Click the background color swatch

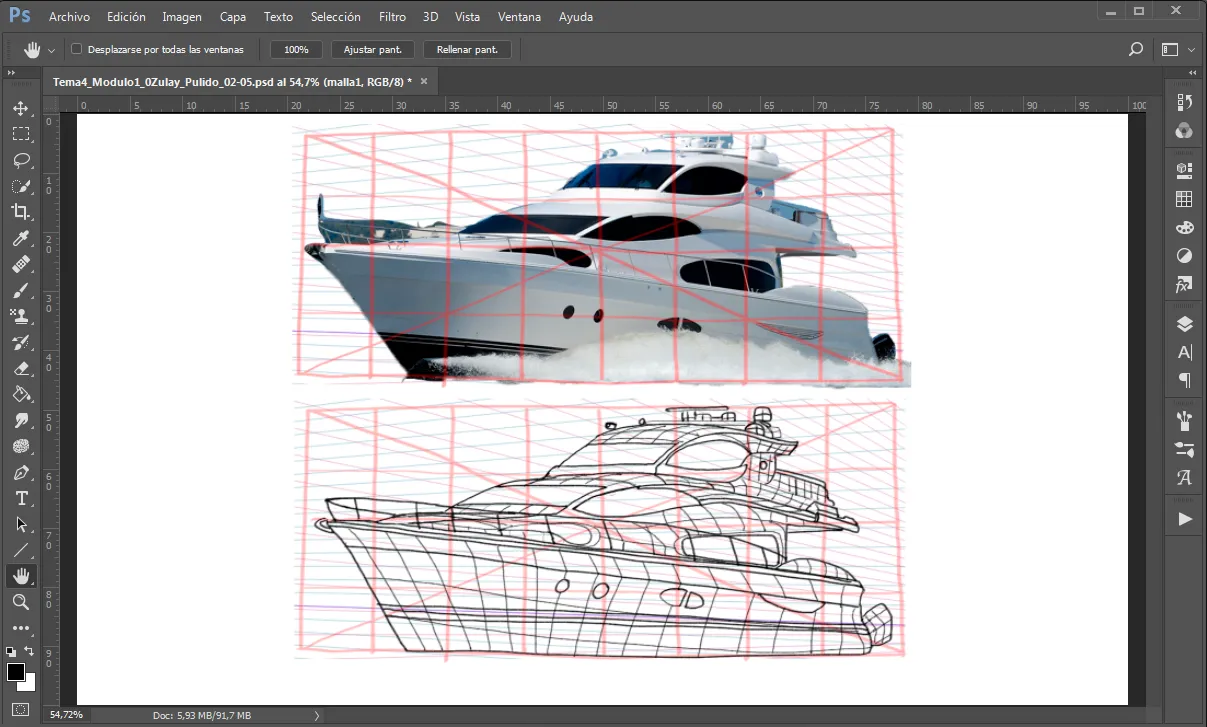(x=30, y=685)
